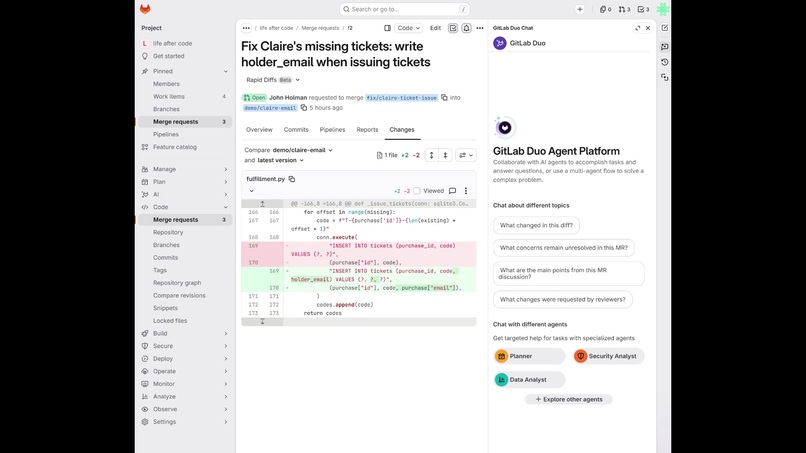This screenshot has width=806, height=453.
Task: Open the to-do list counter icon
Action: [644, 9]
